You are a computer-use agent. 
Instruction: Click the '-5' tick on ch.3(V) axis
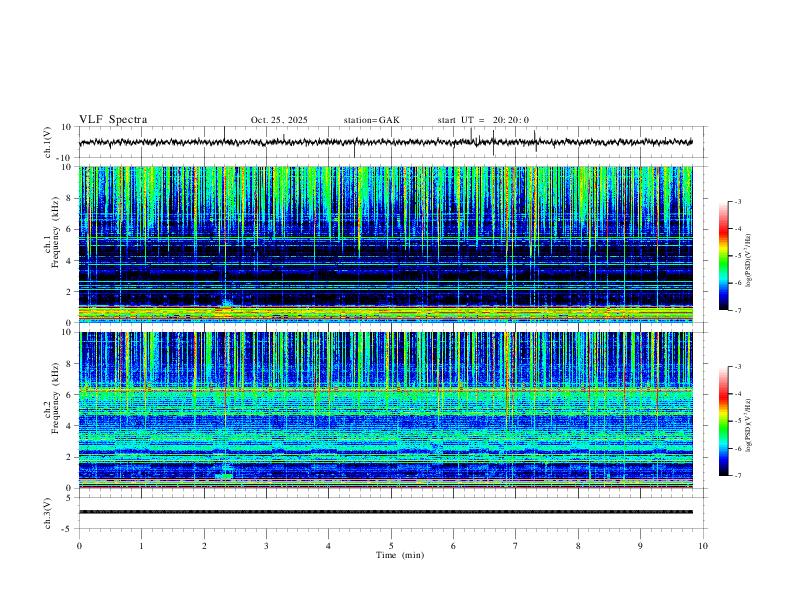point(68,529)
